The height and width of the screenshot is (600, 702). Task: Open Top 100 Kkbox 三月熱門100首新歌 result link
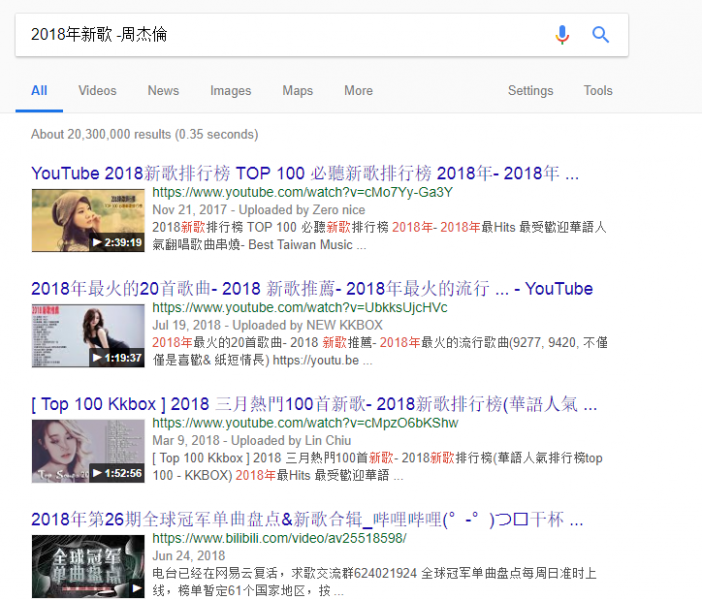tap(314, 404)
